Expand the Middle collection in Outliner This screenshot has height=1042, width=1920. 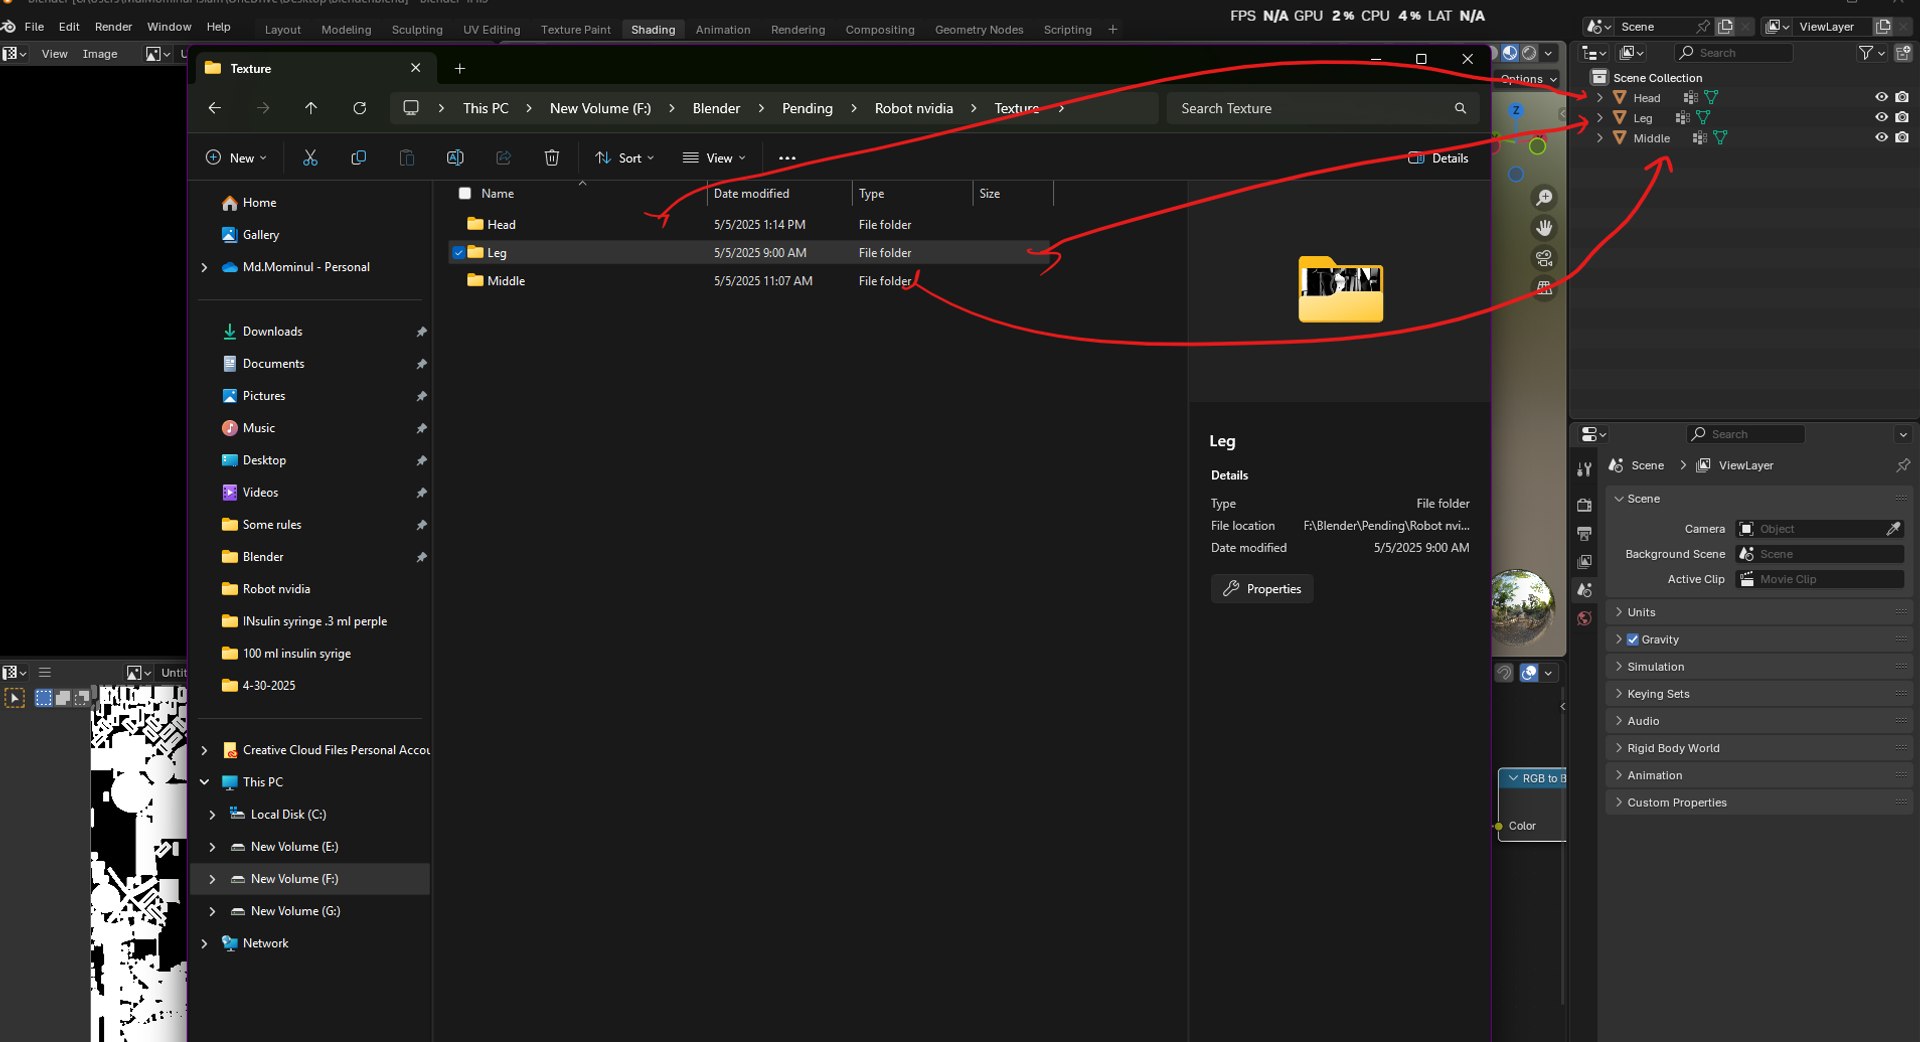1600,138
